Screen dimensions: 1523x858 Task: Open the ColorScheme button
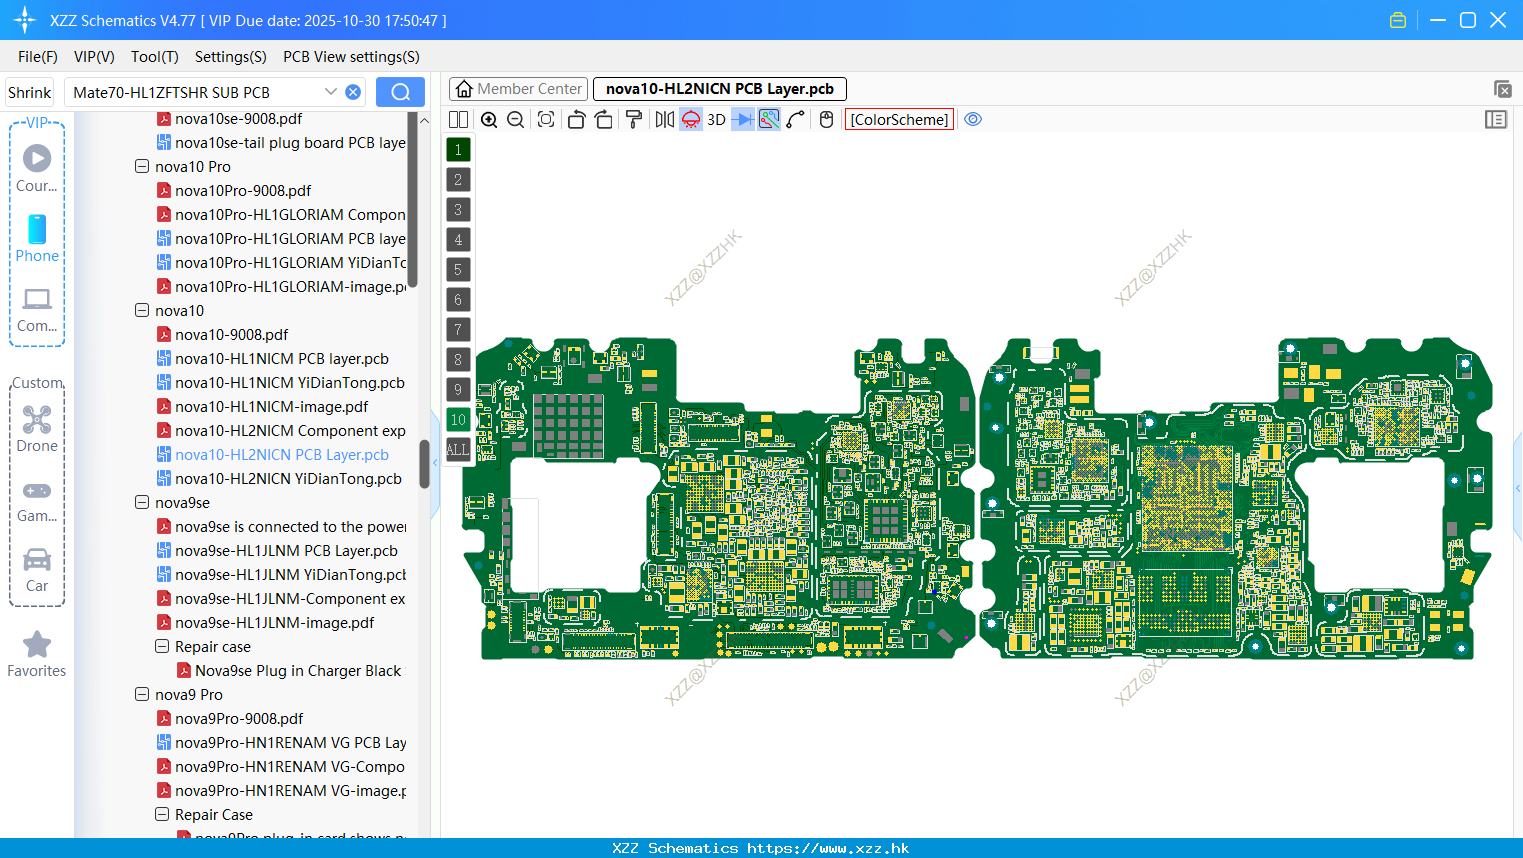pos(899,119)
